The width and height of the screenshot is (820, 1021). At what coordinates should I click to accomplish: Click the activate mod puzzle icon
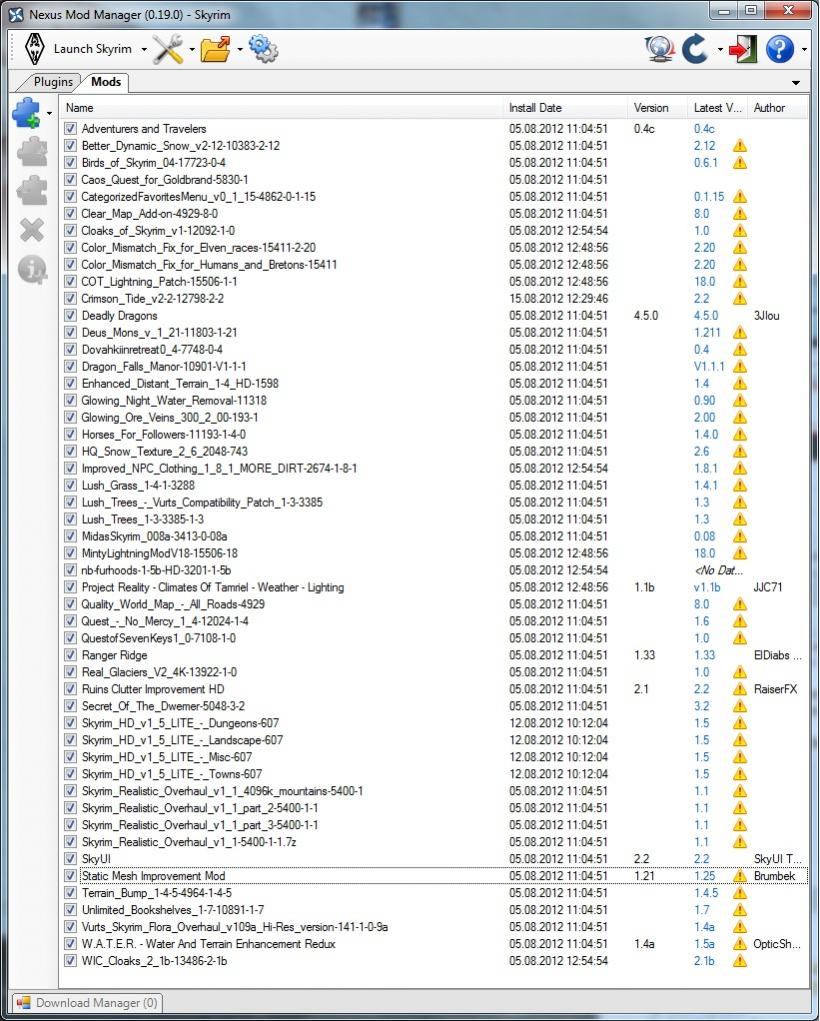coord(32,152)
